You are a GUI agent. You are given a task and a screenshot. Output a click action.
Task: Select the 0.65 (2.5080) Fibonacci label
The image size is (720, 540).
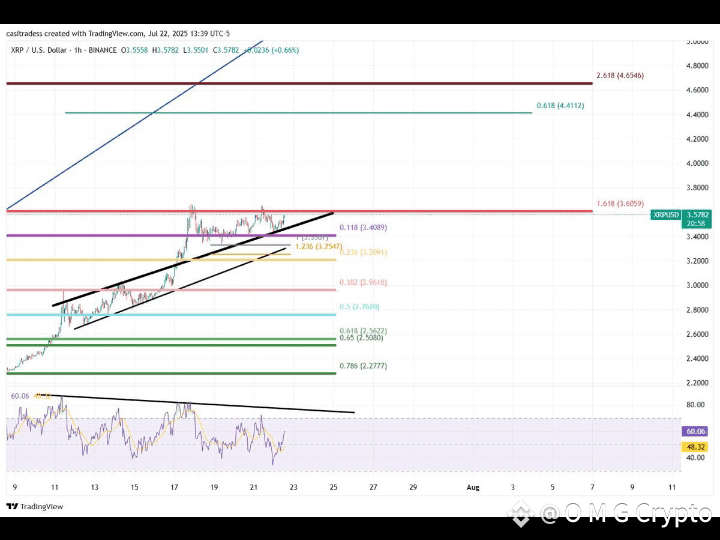(361, 338)
